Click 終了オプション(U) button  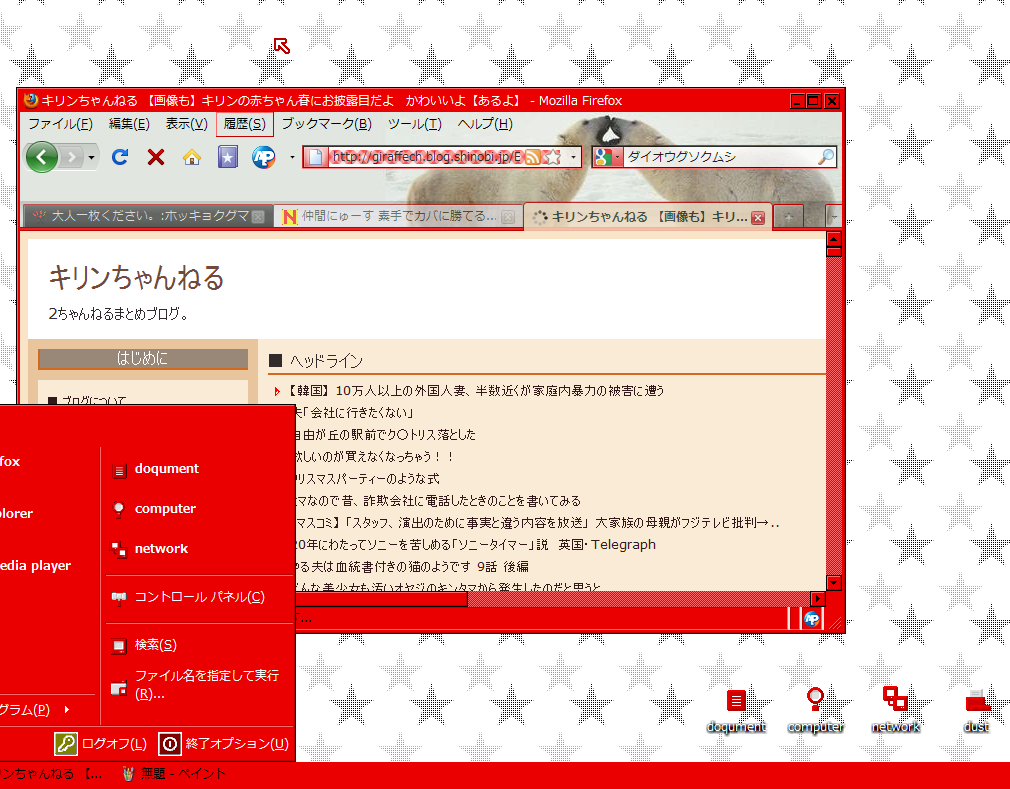(224, 744)
